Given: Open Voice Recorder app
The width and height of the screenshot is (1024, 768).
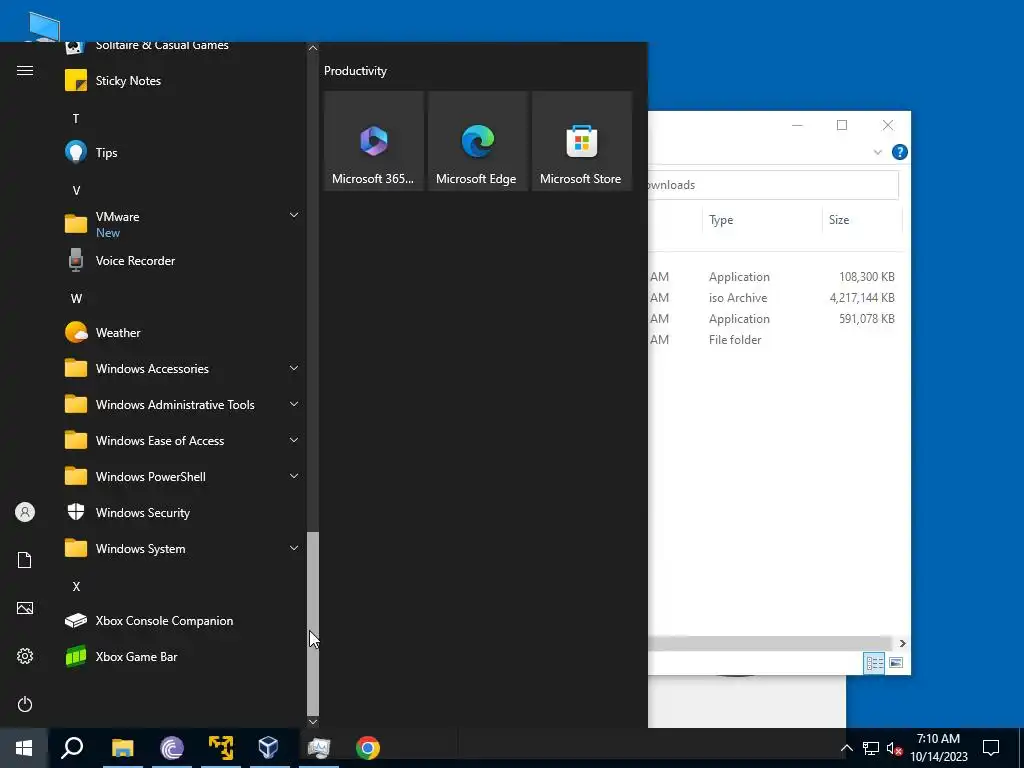Looking at the screenshot, I should [182, 261].
